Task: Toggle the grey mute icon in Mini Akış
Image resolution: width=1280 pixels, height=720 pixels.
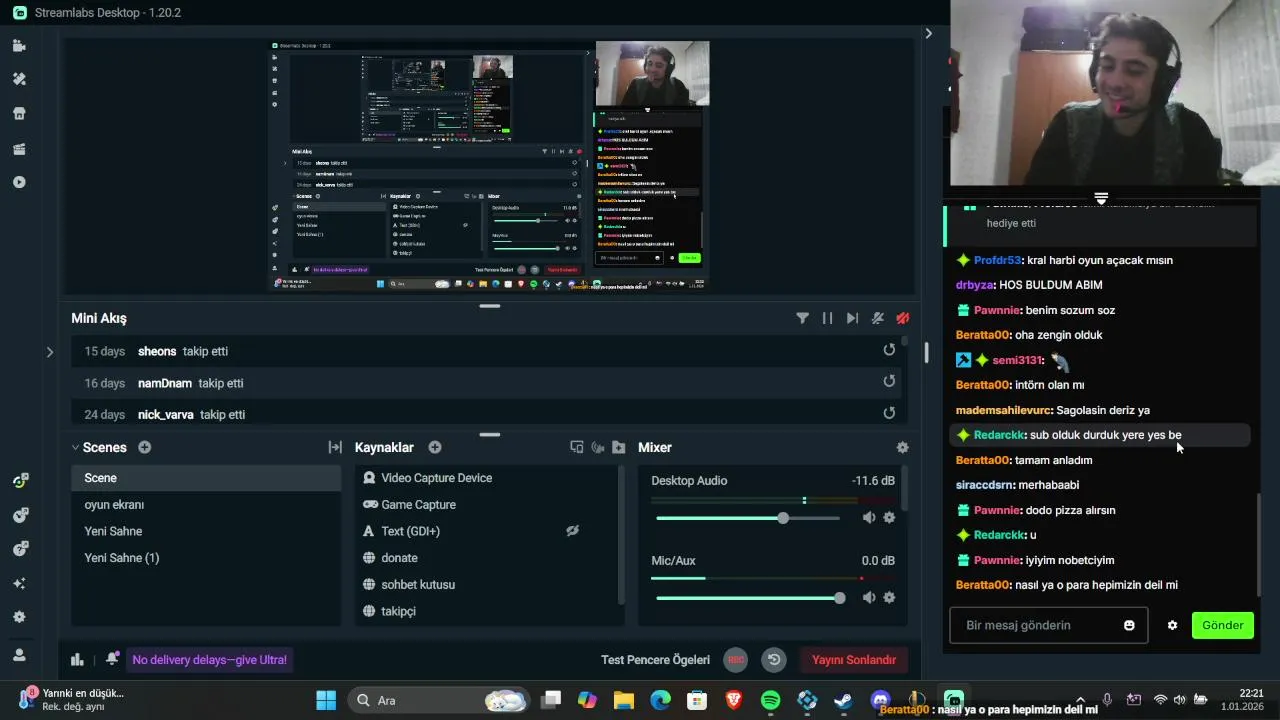Action: [x=878, y=318]
